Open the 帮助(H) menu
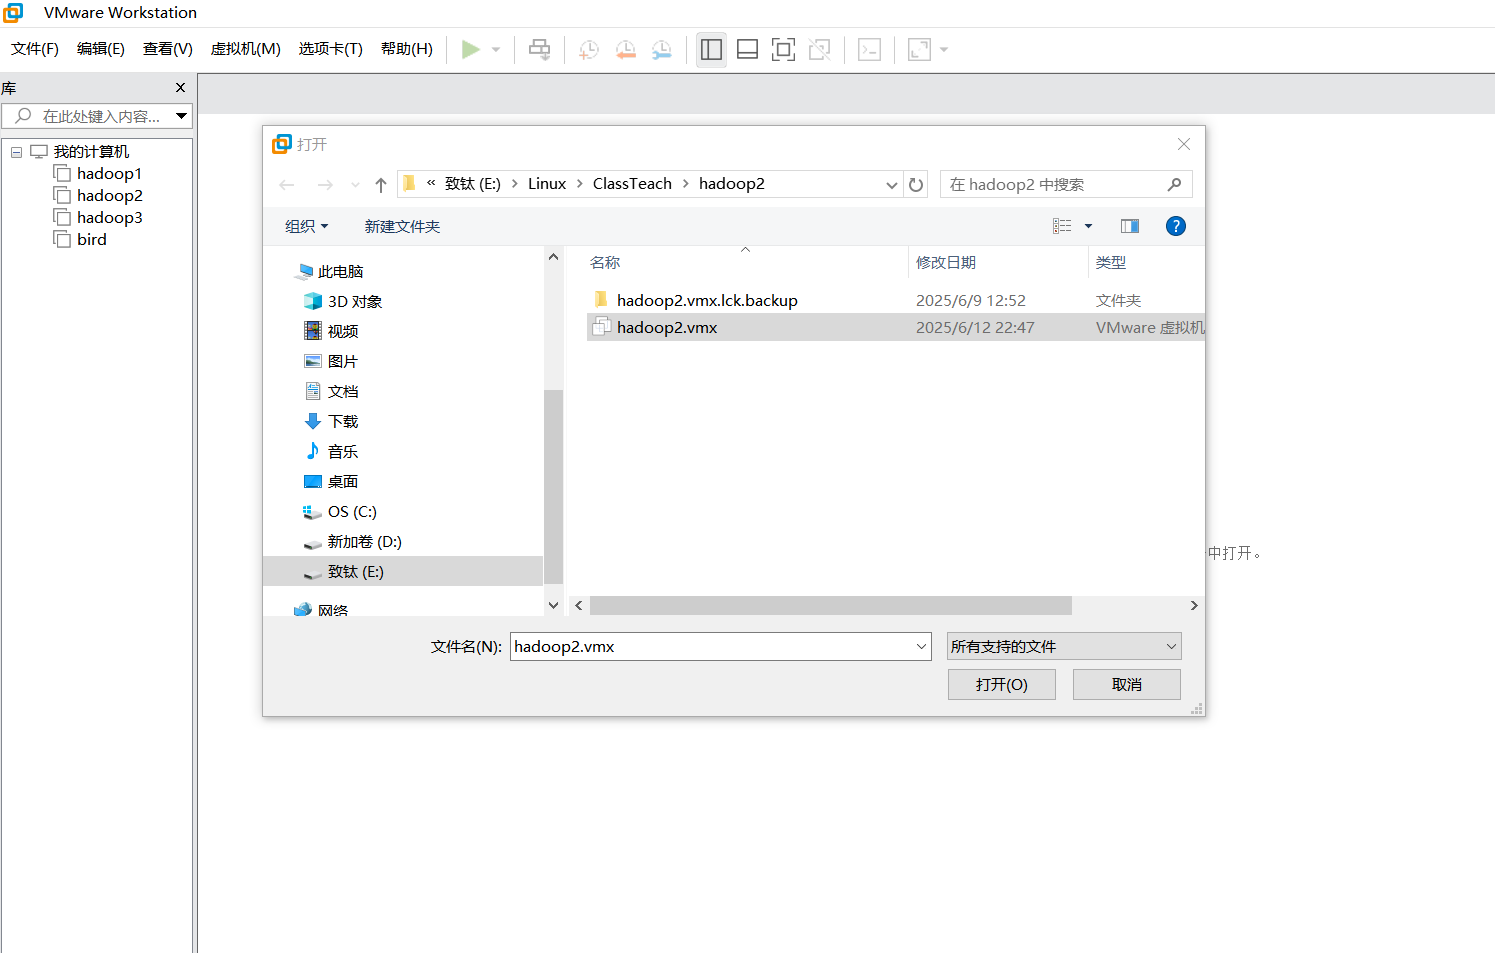1495x953 pixels. [x=407, y=49]
